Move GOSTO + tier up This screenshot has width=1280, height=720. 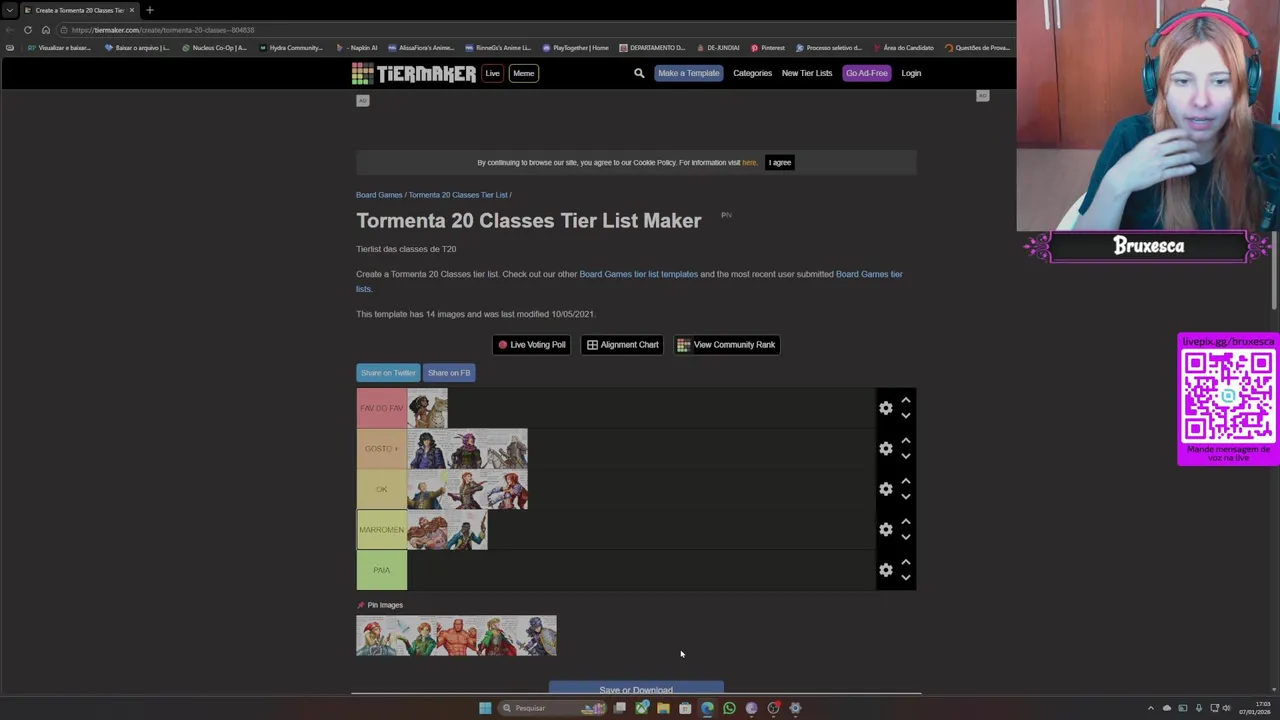pos(905,440)
